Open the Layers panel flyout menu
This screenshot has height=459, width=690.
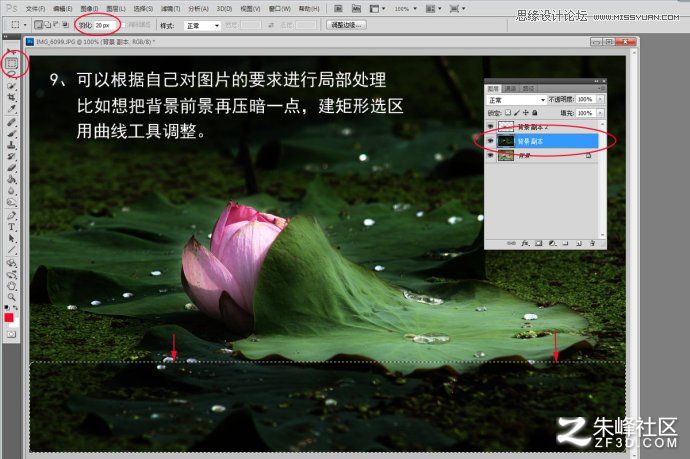(x=602, y=88)
